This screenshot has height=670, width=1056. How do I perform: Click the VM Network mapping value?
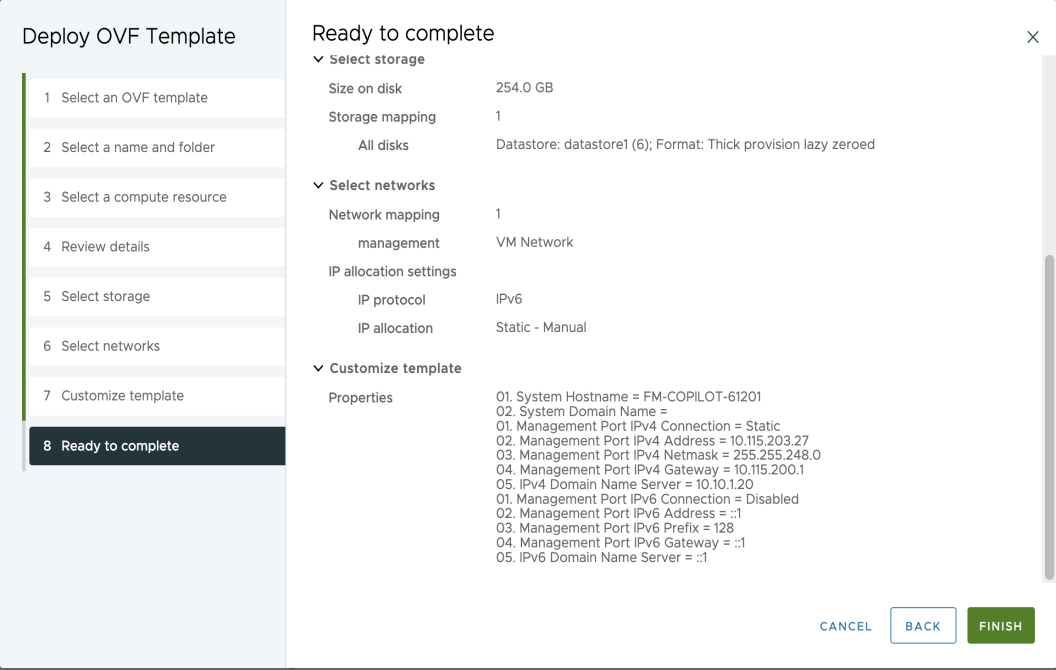point(534,242)
